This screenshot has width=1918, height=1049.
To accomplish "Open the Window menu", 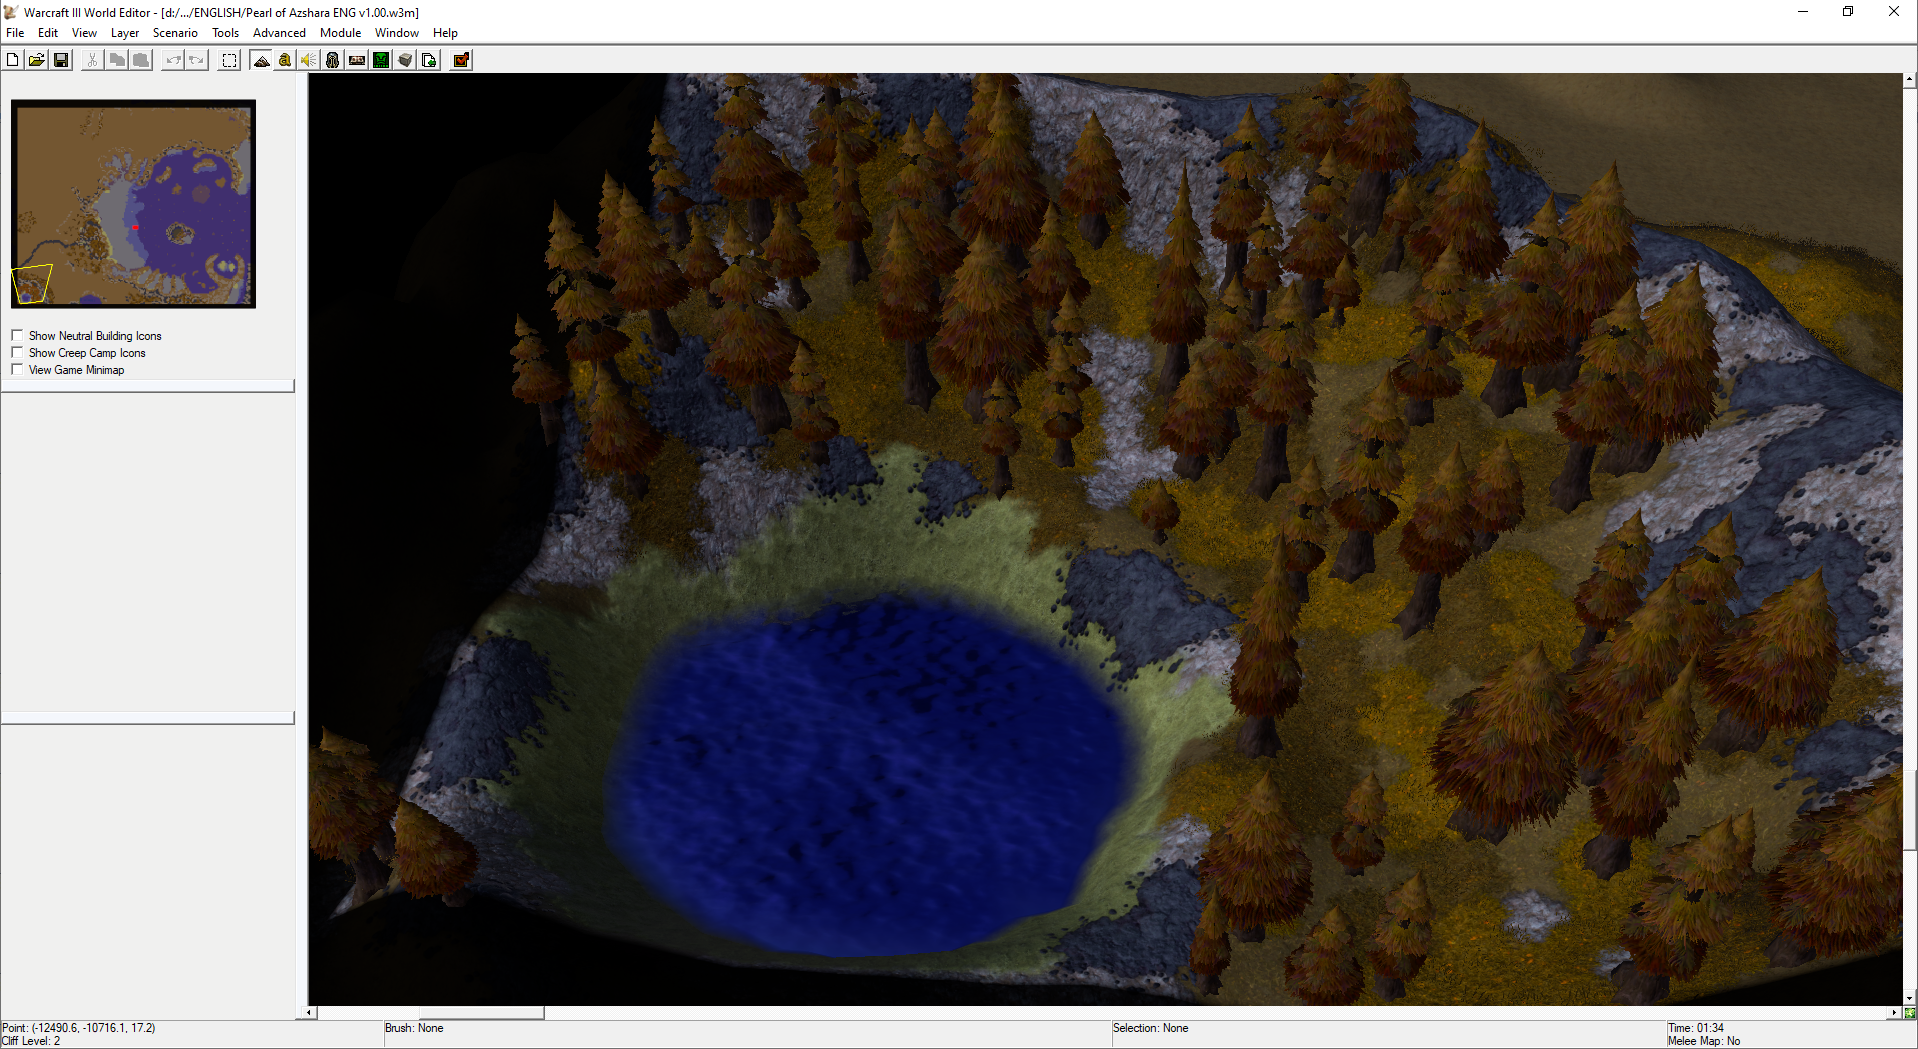I will click(x=396, y=33).
